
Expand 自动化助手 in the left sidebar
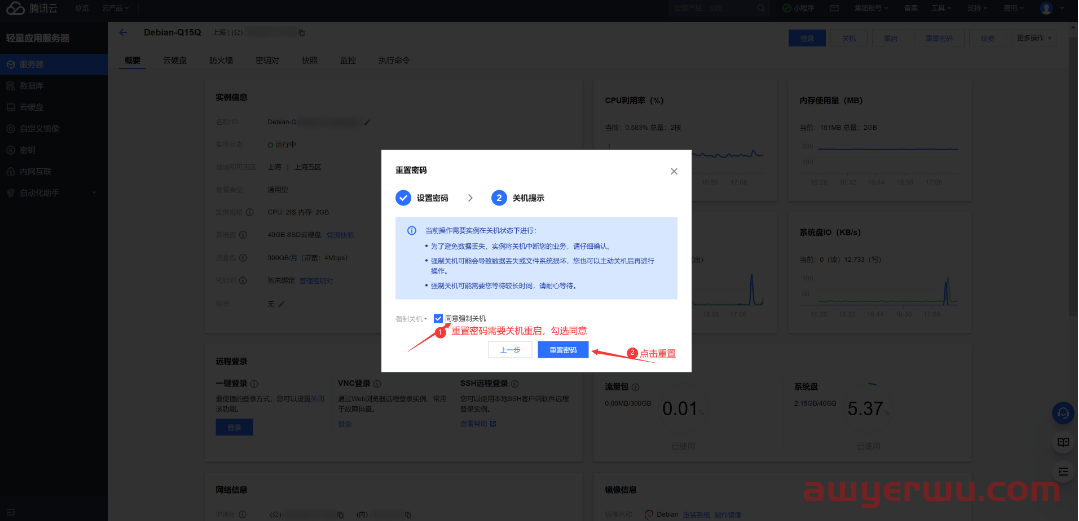54,193
